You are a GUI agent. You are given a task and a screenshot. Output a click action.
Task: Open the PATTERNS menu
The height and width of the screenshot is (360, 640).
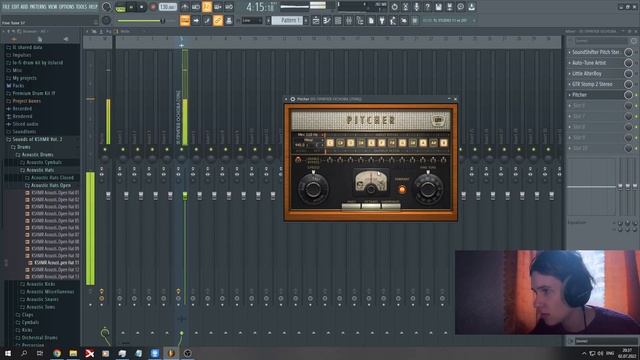[x=38, y=7]
